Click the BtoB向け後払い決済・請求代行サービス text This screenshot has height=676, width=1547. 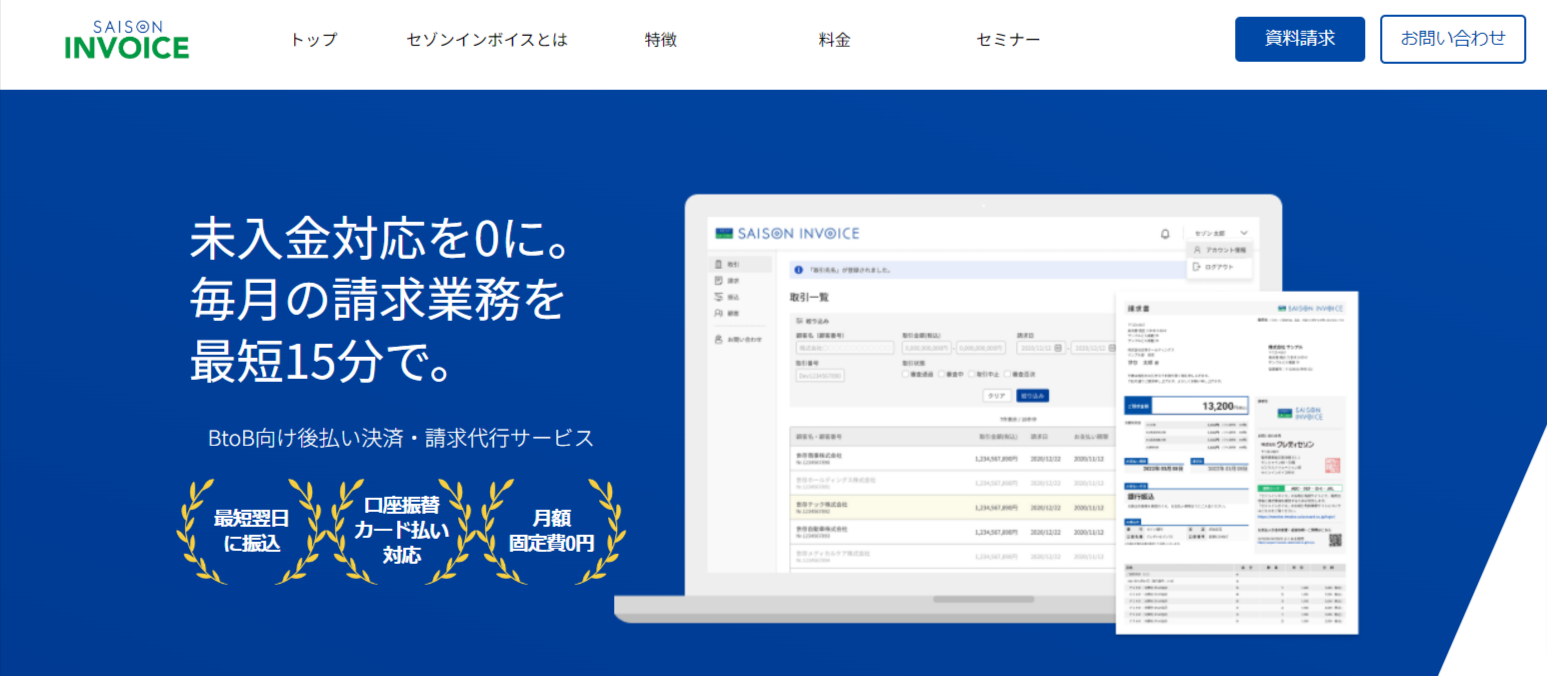point(401,438)
